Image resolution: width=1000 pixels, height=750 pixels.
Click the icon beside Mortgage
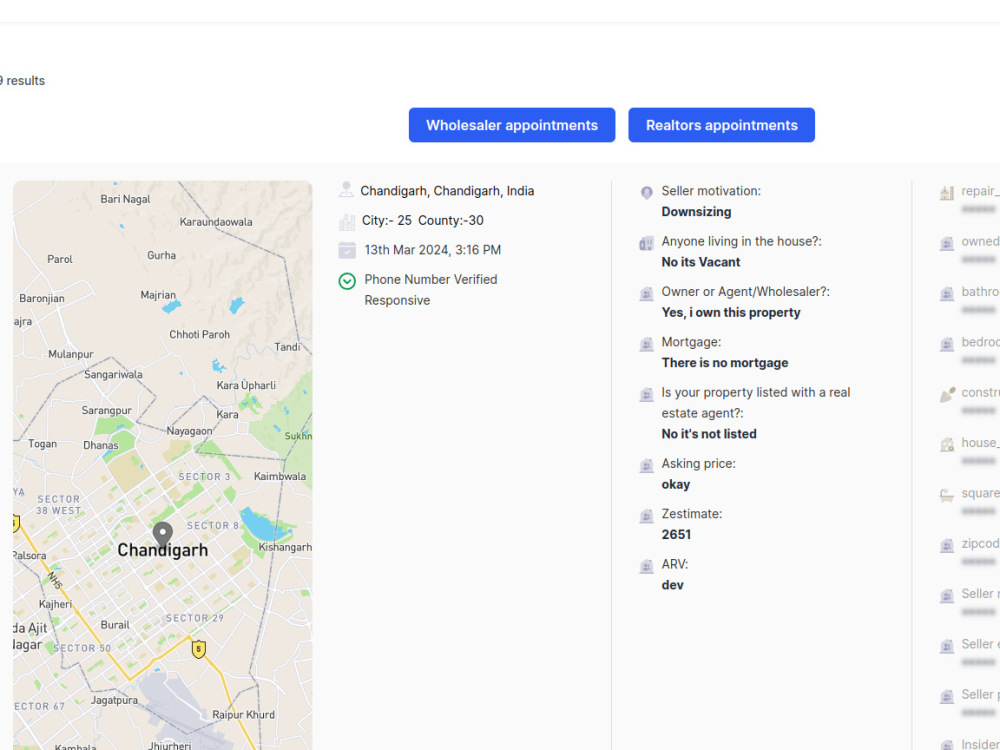pyautogui.click(x=646, y=344)
